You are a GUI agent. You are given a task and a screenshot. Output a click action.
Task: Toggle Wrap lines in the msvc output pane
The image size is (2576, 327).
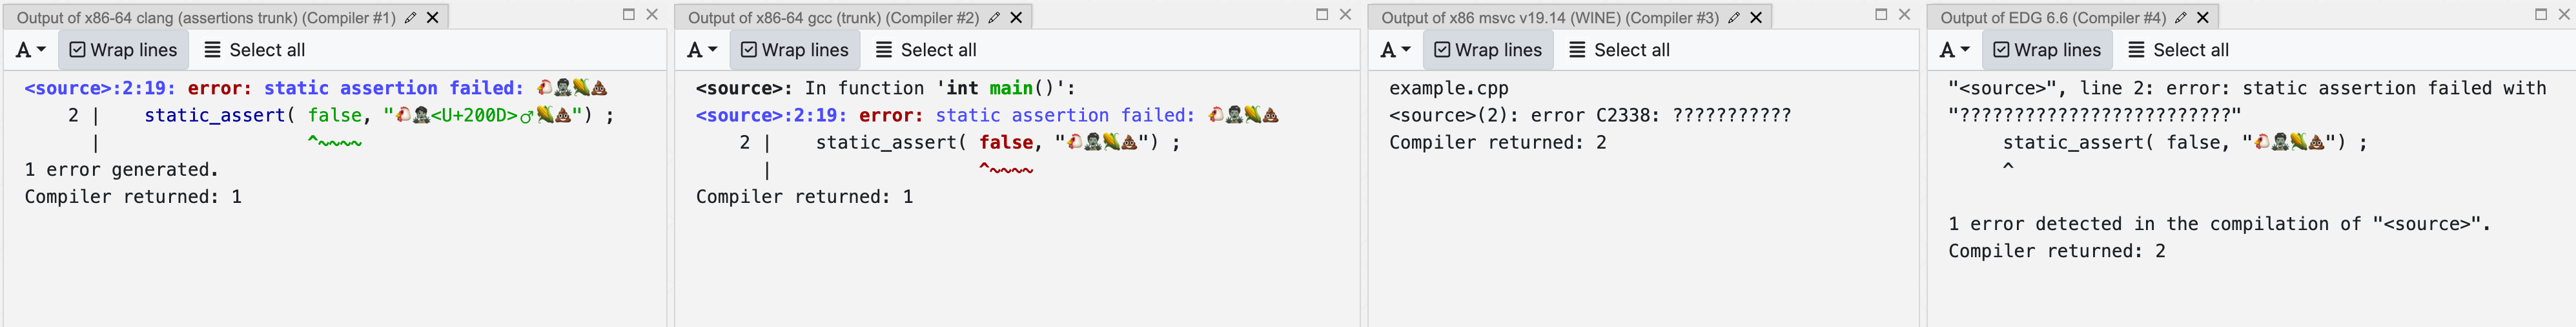[x=1488, y=50]
